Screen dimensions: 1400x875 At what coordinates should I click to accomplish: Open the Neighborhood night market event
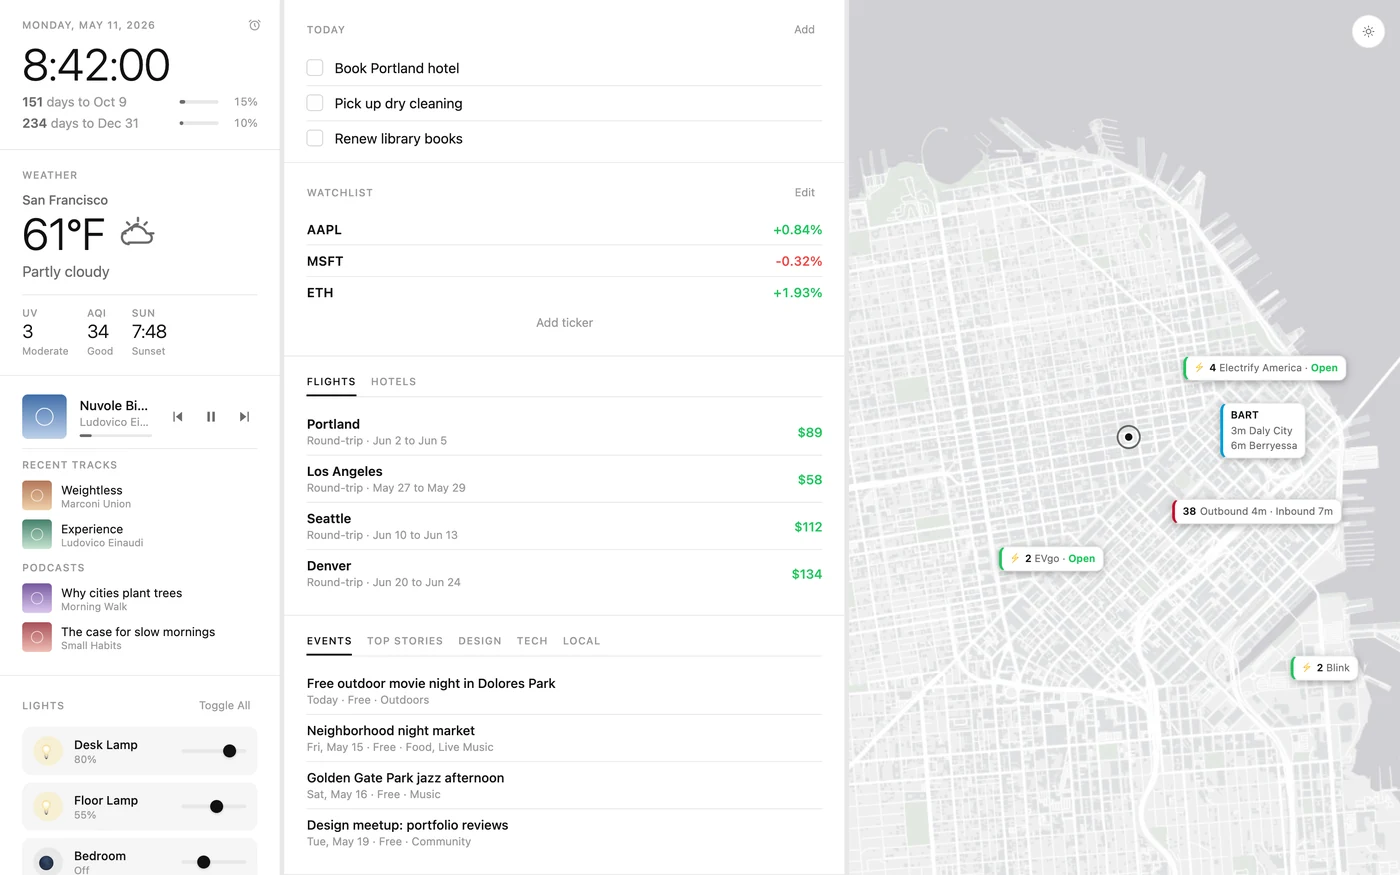[564, 738]
